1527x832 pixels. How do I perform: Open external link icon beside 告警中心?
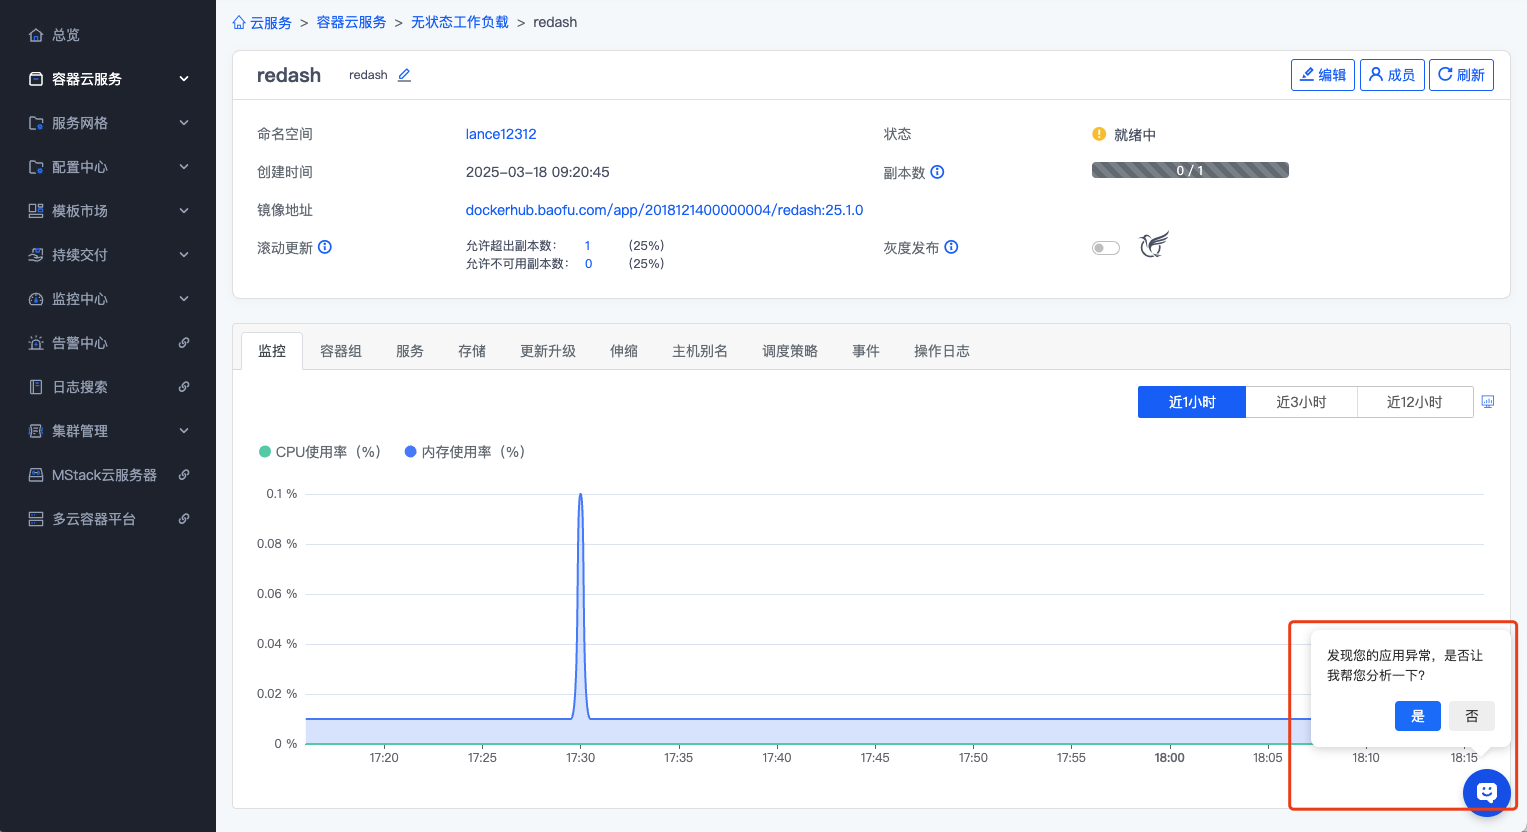click(184, 343)
